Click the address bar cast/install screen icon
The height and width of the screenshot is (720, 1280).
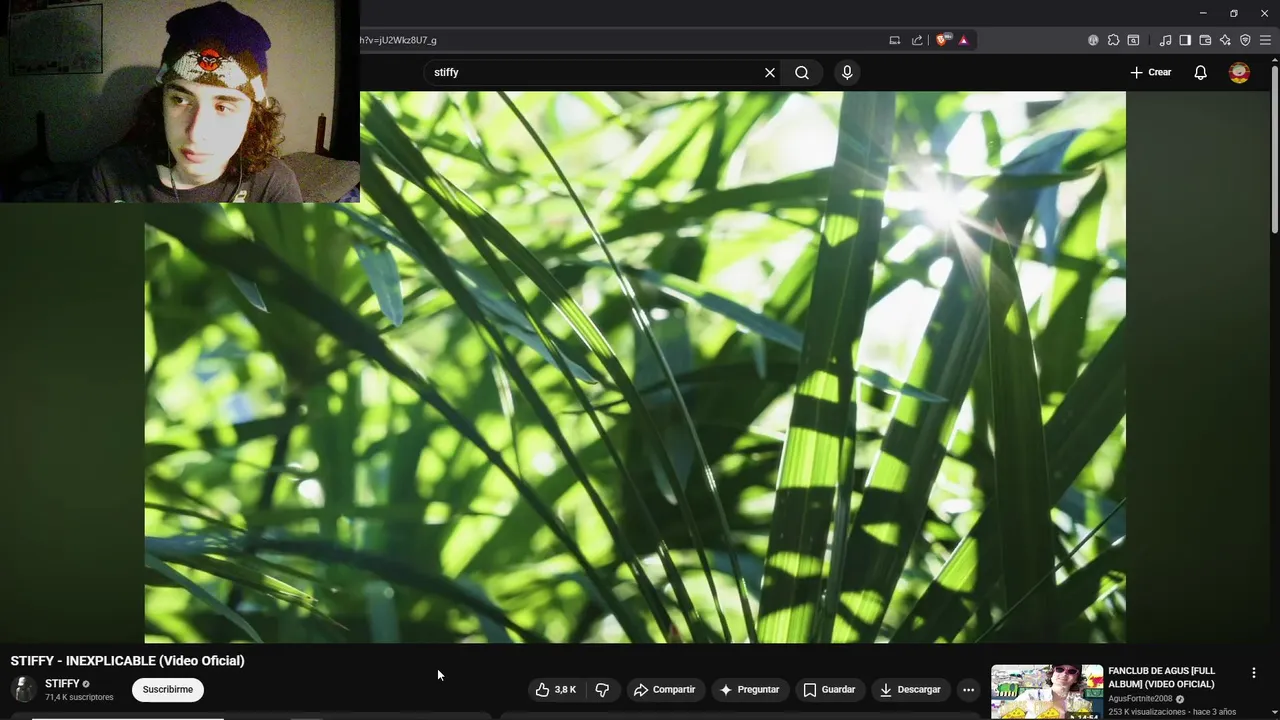point(894,40)
